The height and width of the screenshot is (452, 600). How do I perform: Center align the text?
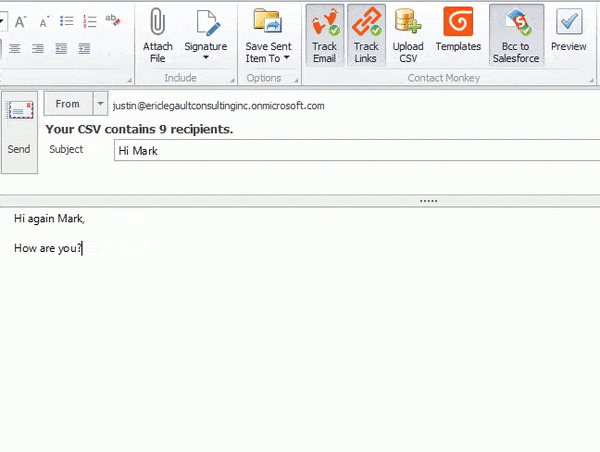[x=15, y=49]
